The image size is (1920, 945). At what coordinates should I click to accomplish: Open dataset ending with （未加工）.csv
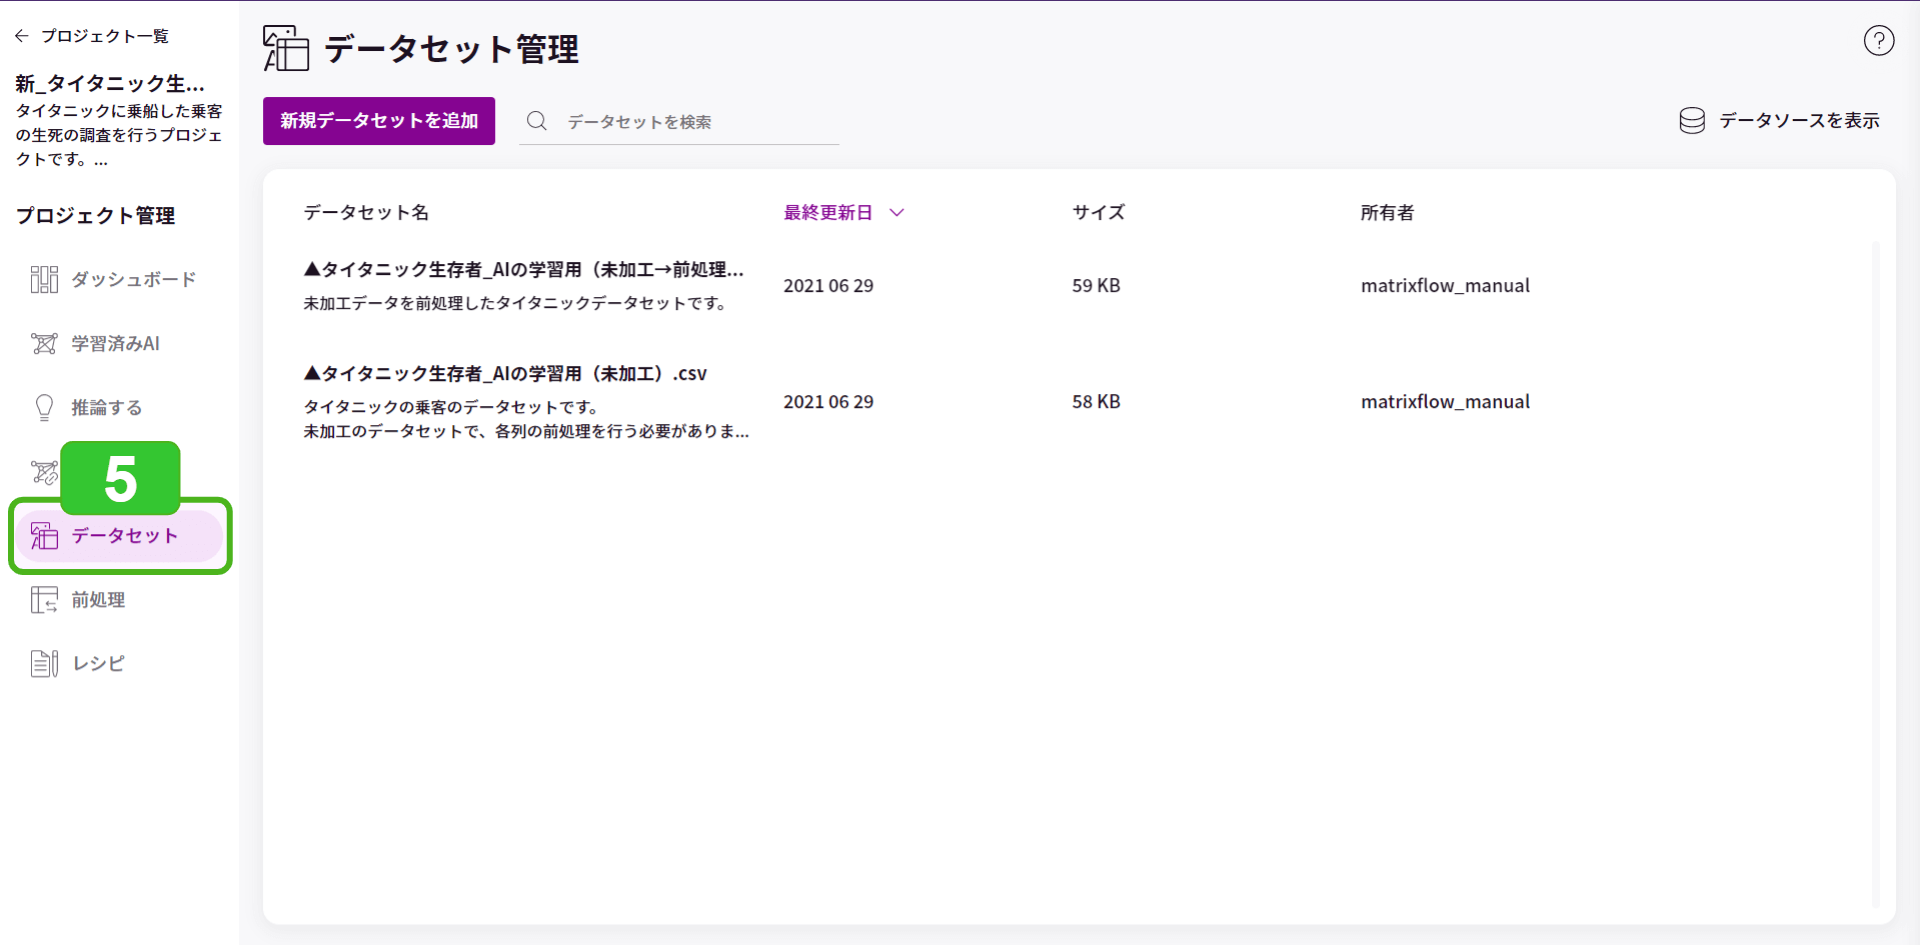[505, 373]
